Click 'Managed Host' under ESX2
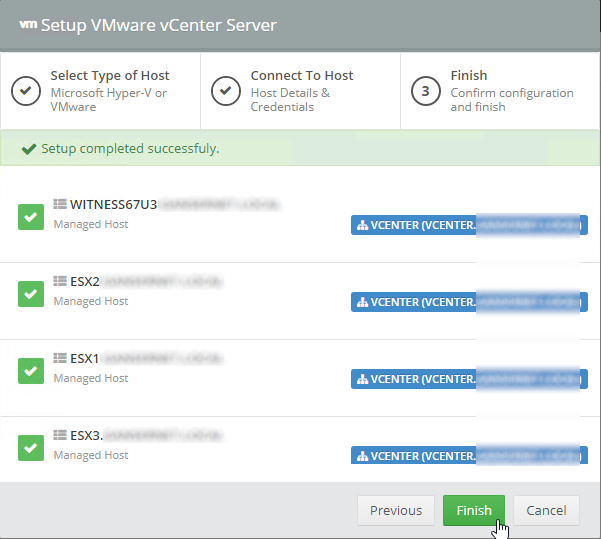Viewport: 601px width, 539px height. [91, 301]
